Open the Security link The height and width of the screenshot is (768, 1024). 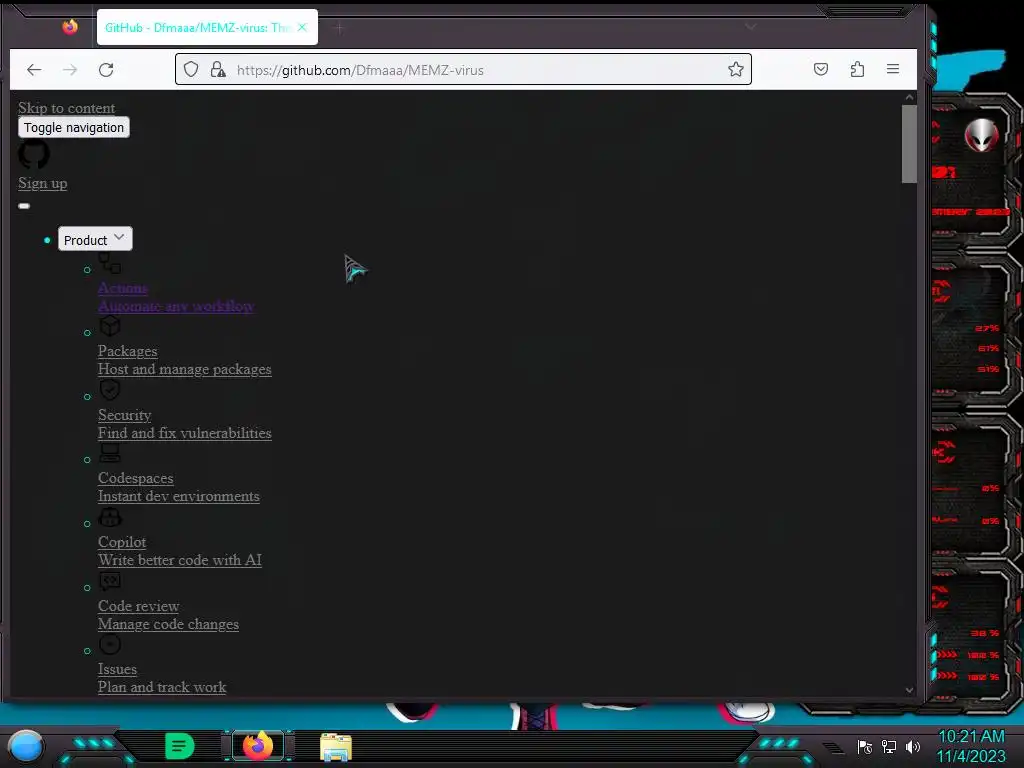(x=125, y=415)
